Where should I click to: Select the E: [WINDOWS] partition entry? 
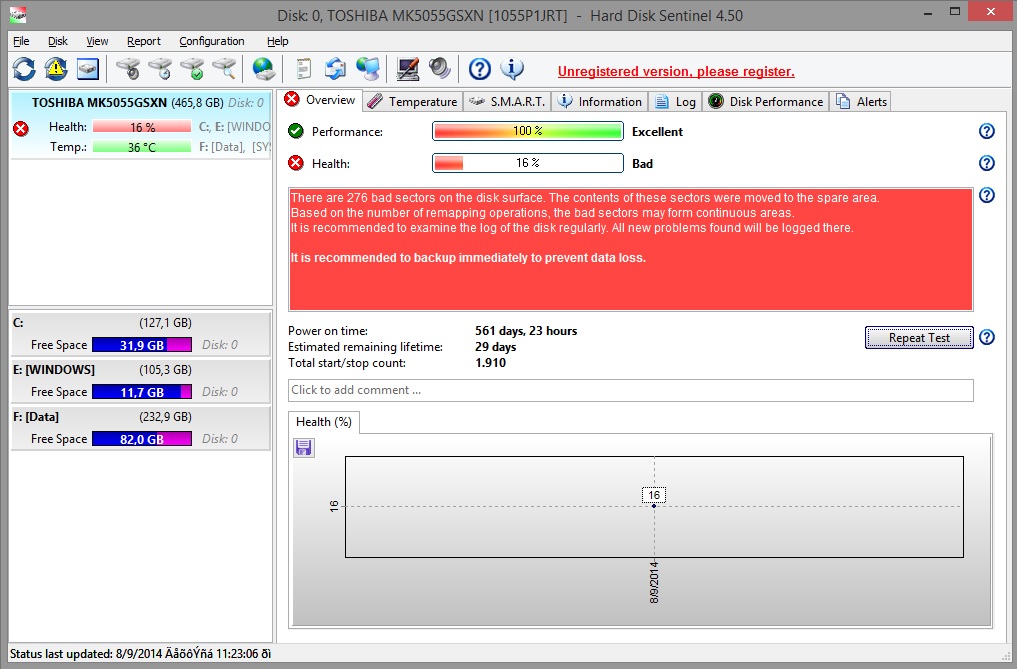coord(141,381)
